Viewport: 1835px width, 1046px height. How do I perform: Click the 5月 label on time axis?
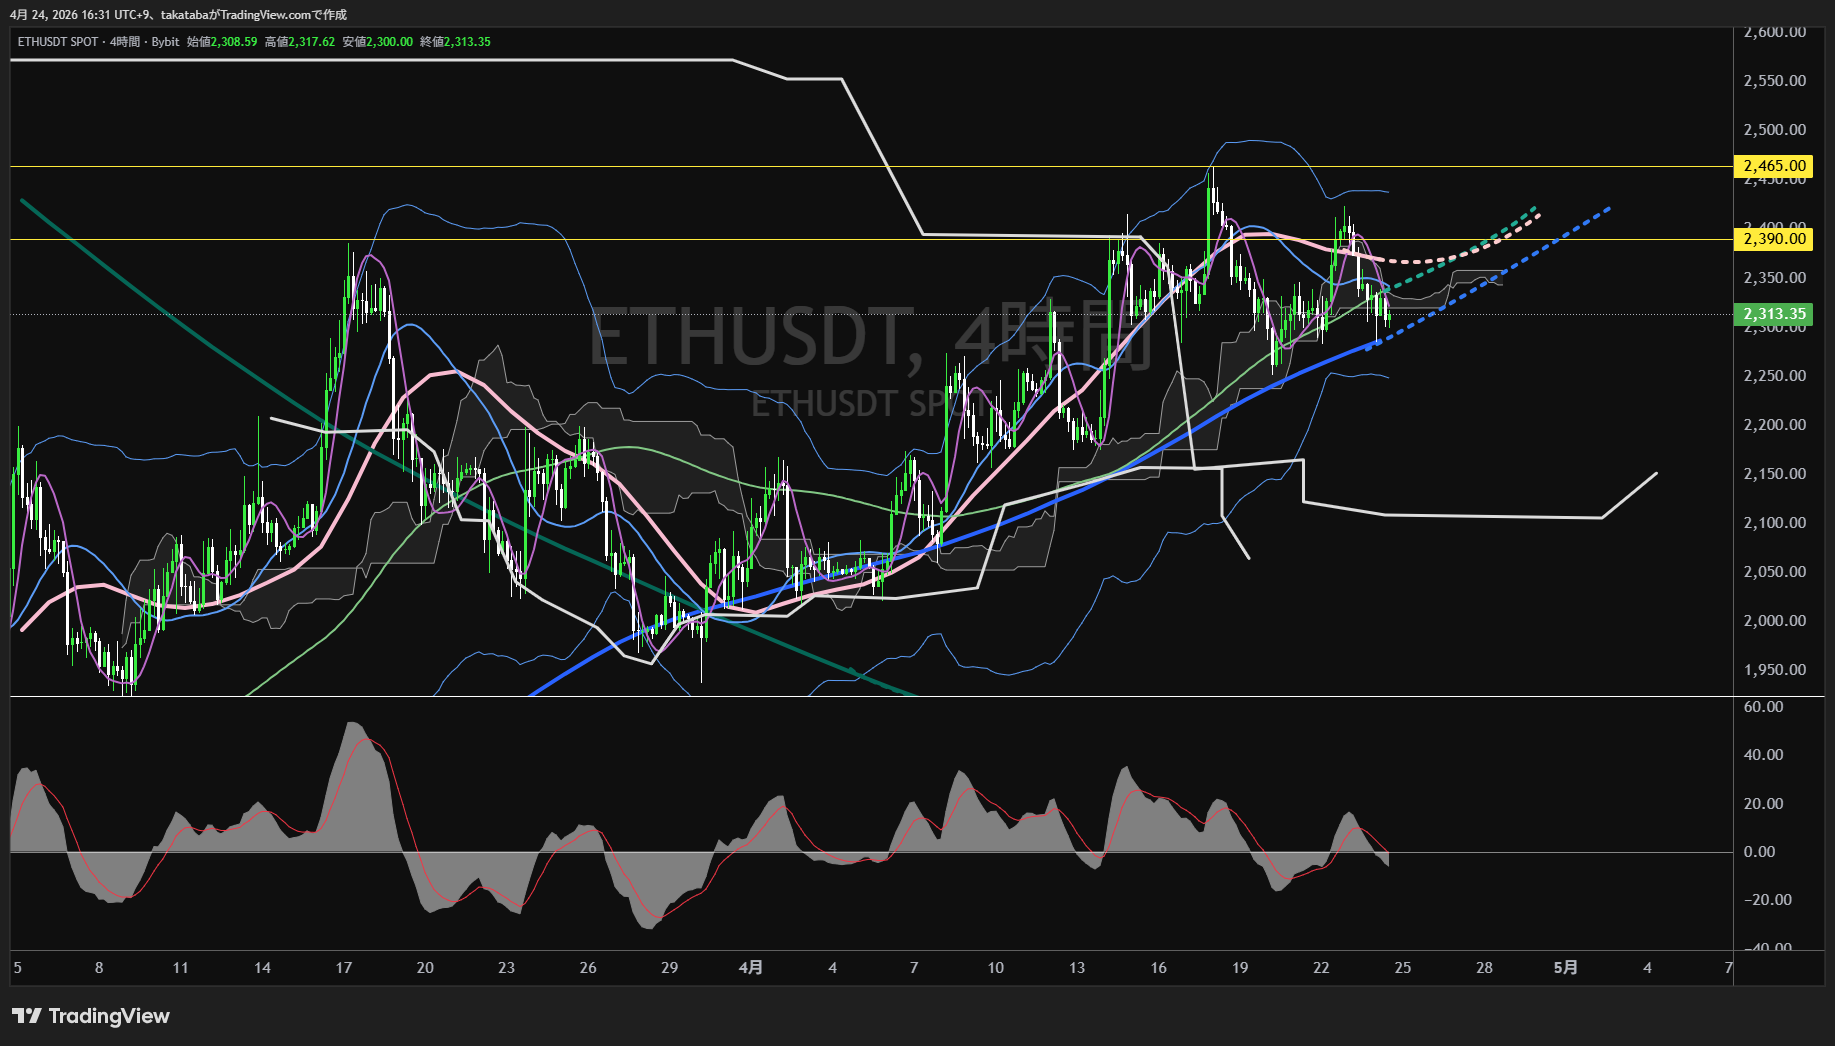(1566, 968)
